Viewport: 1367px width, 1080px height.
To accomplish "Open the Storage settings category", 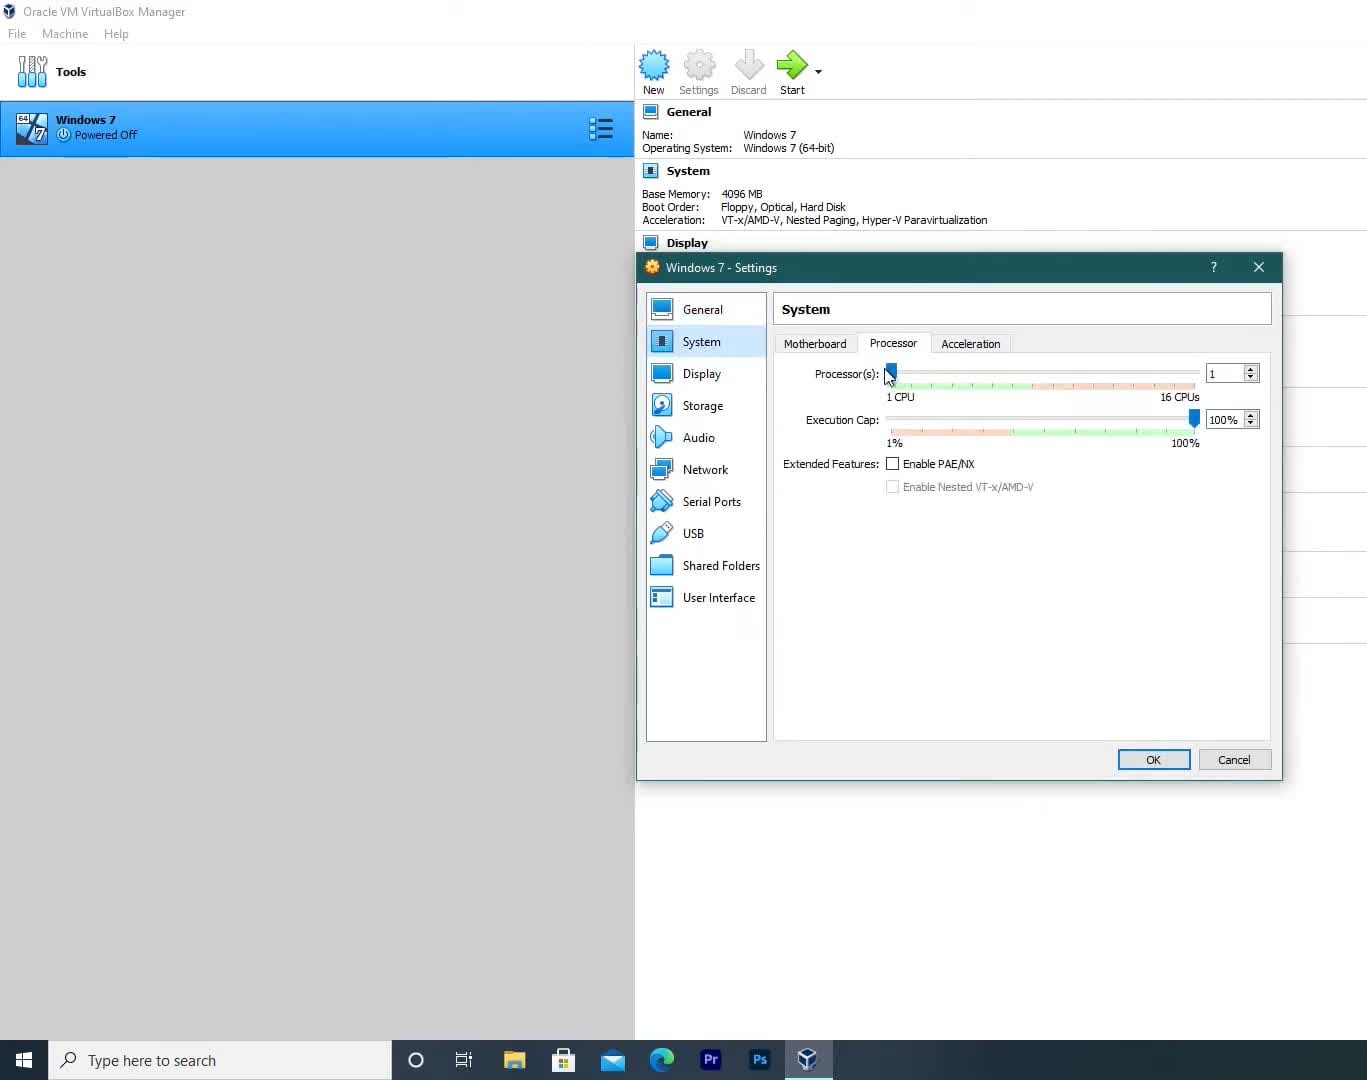I will click(706, 406).
